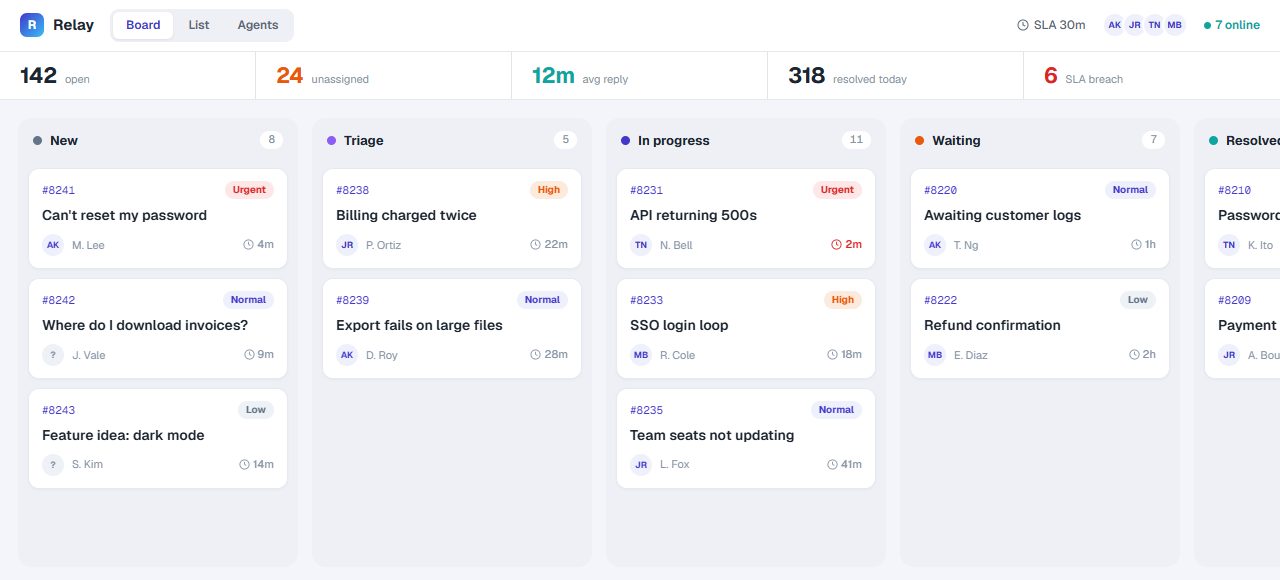The width and height of the screenshot is (1280, 580).
Task: Click ticket ID #8231
Action: (646, 190)
